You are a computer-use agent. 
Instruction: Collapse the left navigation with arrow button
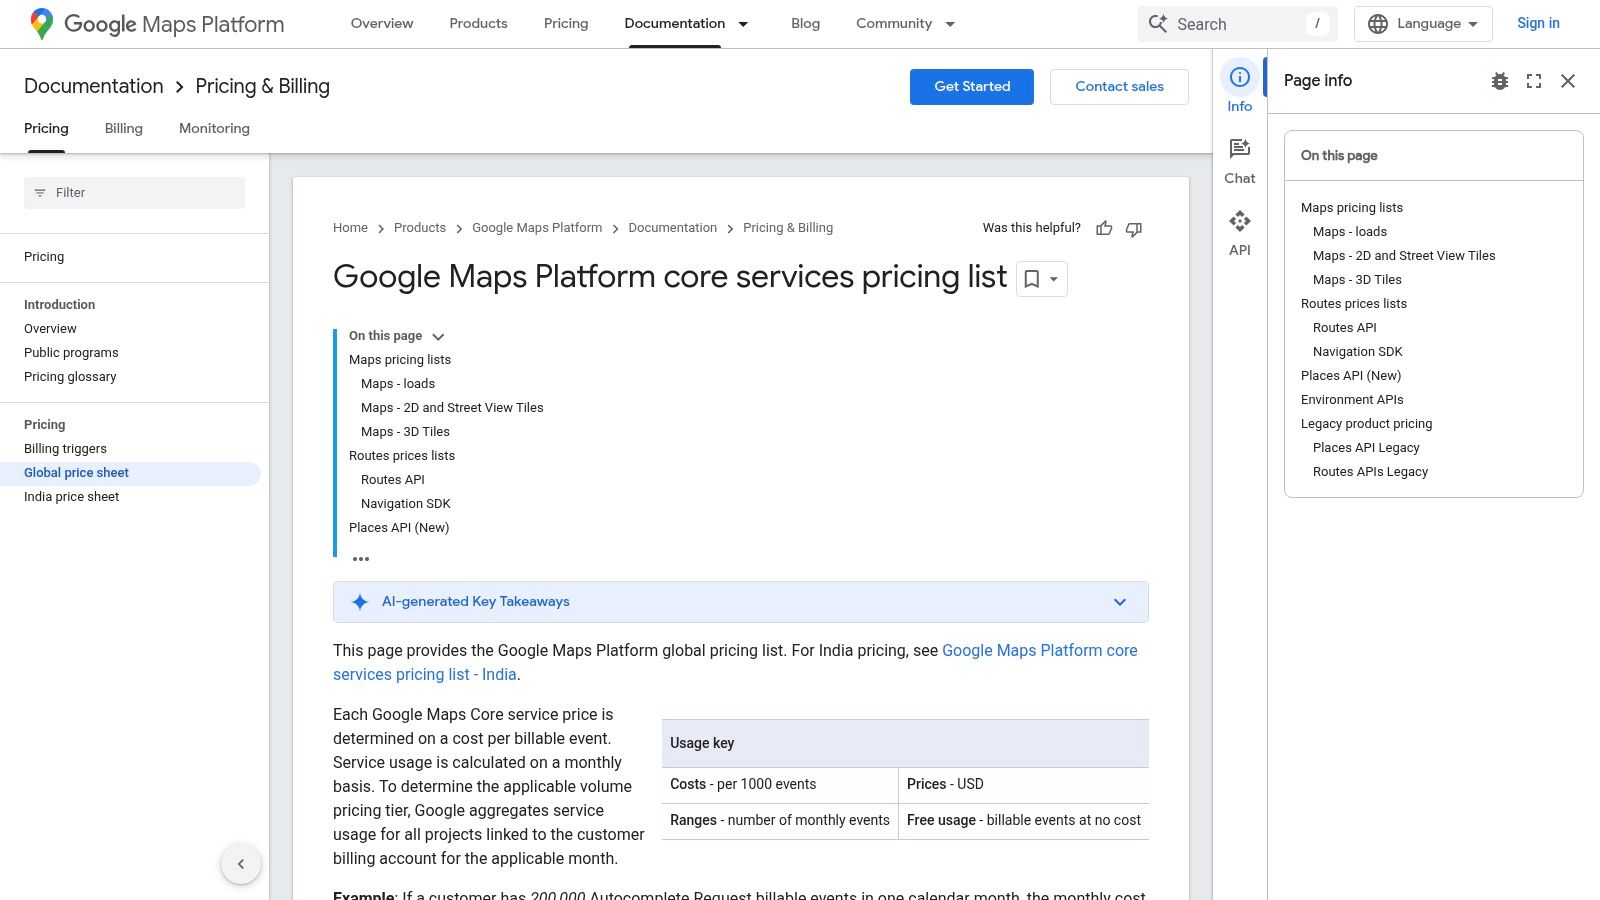point(241,864)
